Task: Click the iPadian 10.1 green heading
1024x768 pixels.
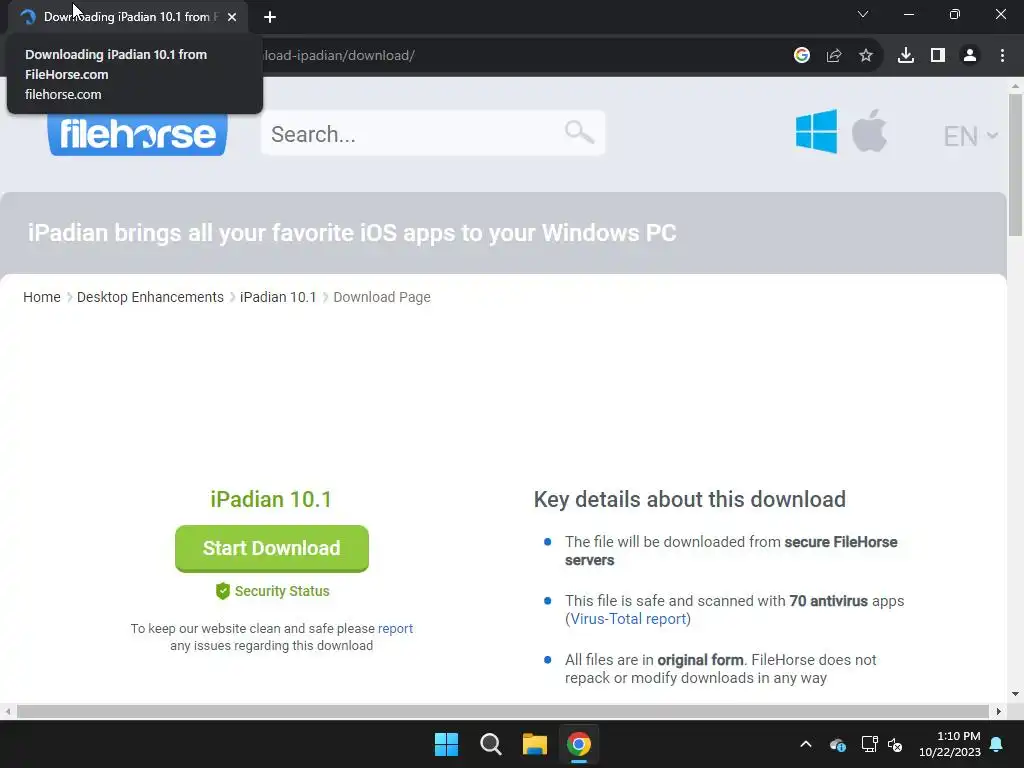Action: 271,500
